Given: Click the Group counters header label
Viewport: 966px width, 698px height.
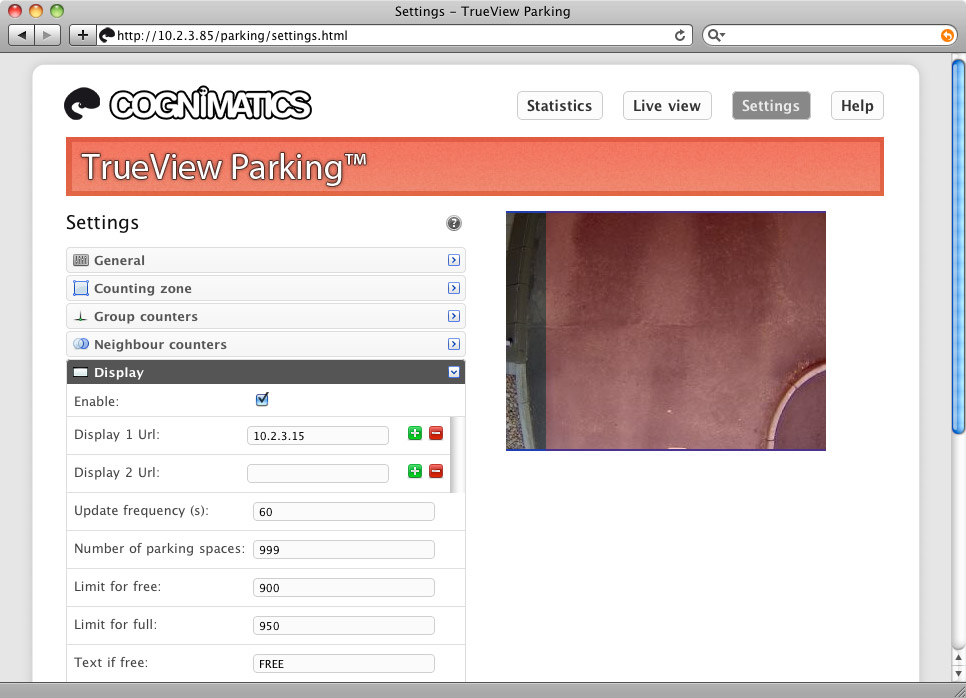Looking at the screenshot, I should pyautogui.click(x=146, y=317).
